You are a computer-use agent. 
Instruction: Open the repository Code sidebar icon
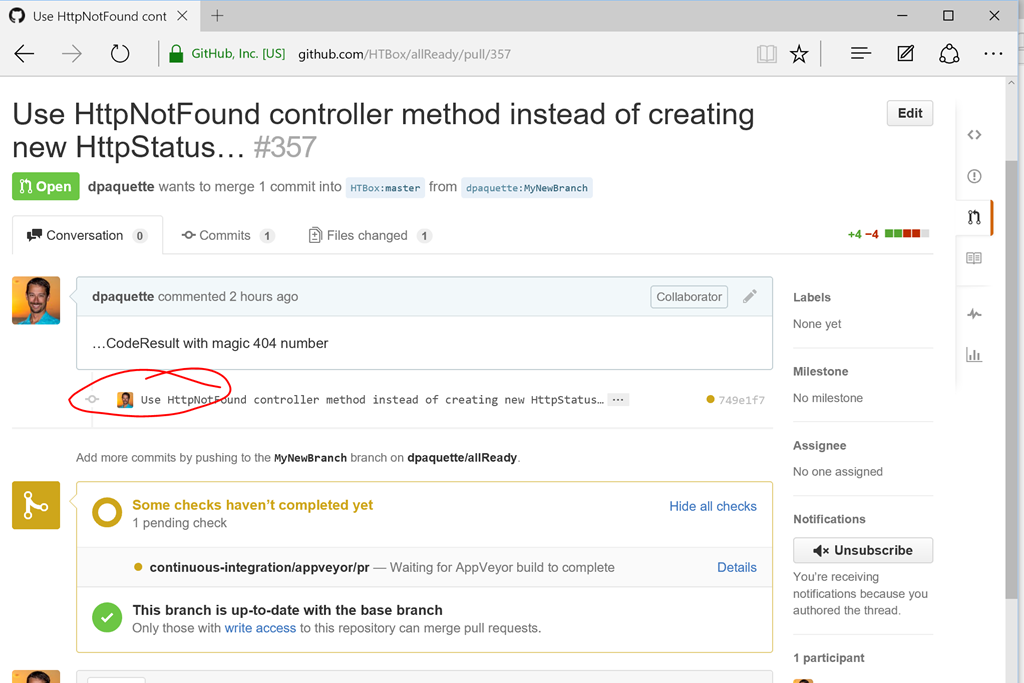tap(974, 135)
